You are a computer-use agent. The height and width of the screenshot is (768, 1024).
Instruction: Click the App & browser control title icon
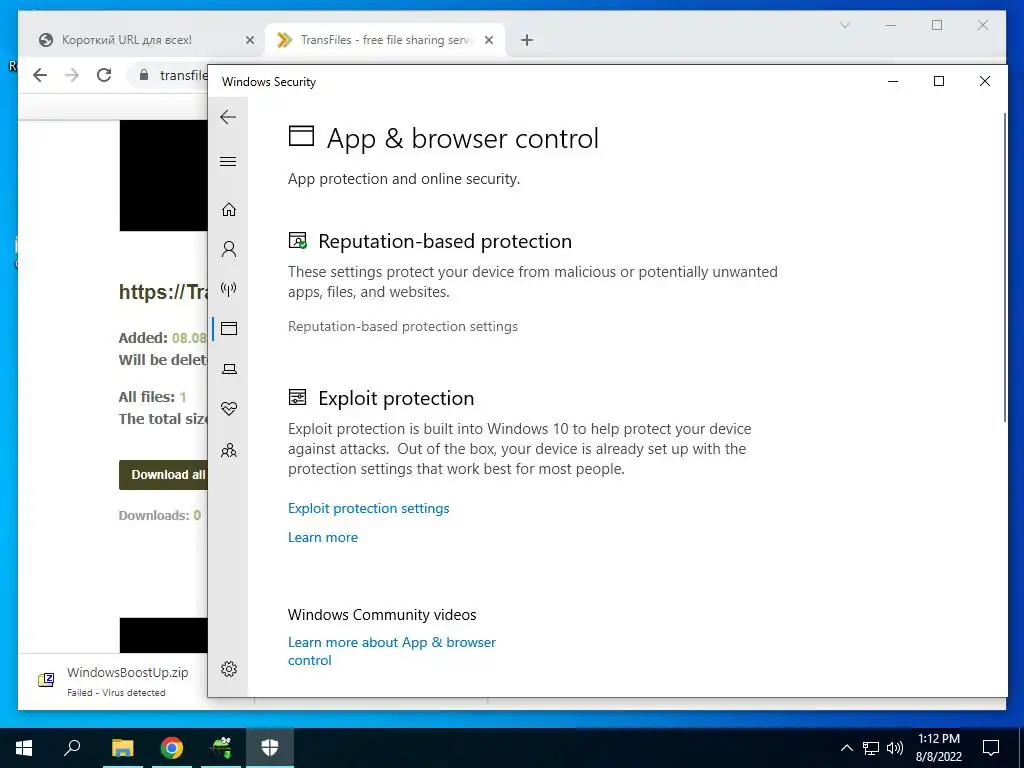(x=301, y=136)
